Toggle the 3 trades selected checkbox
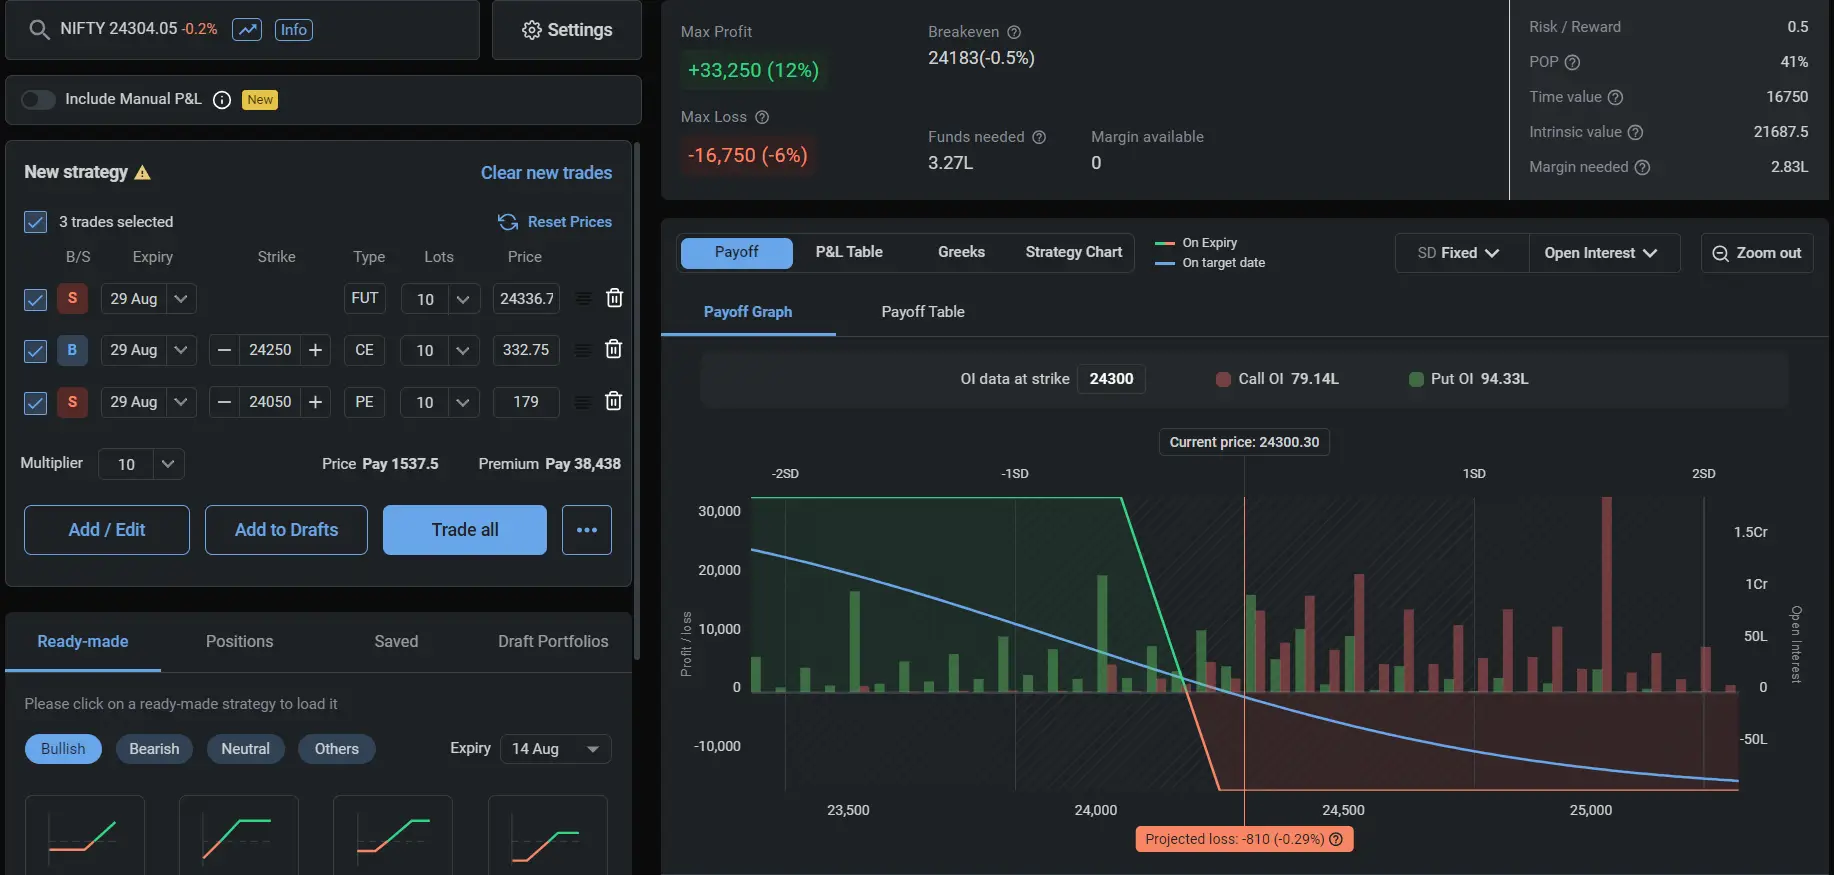Viewport: 1834px width, 875px height. pyautogui.click(x=35, y=222)
